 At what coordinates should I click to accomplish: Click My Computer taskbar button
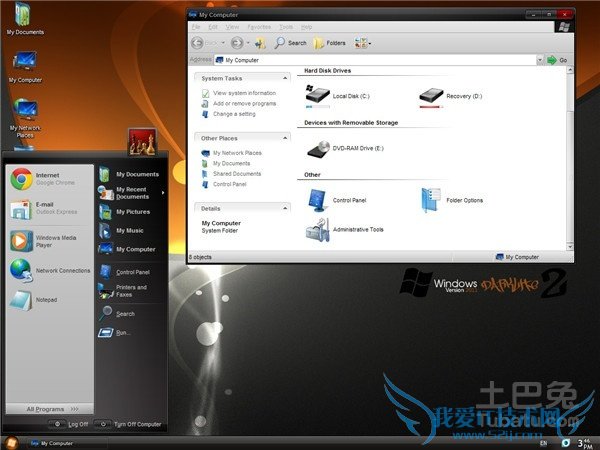click(65, 443)
